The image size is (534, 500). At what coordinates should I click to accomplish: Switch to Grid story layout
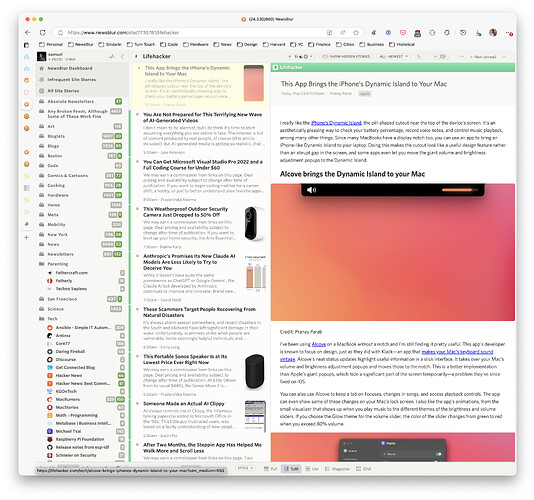point(363,469)
